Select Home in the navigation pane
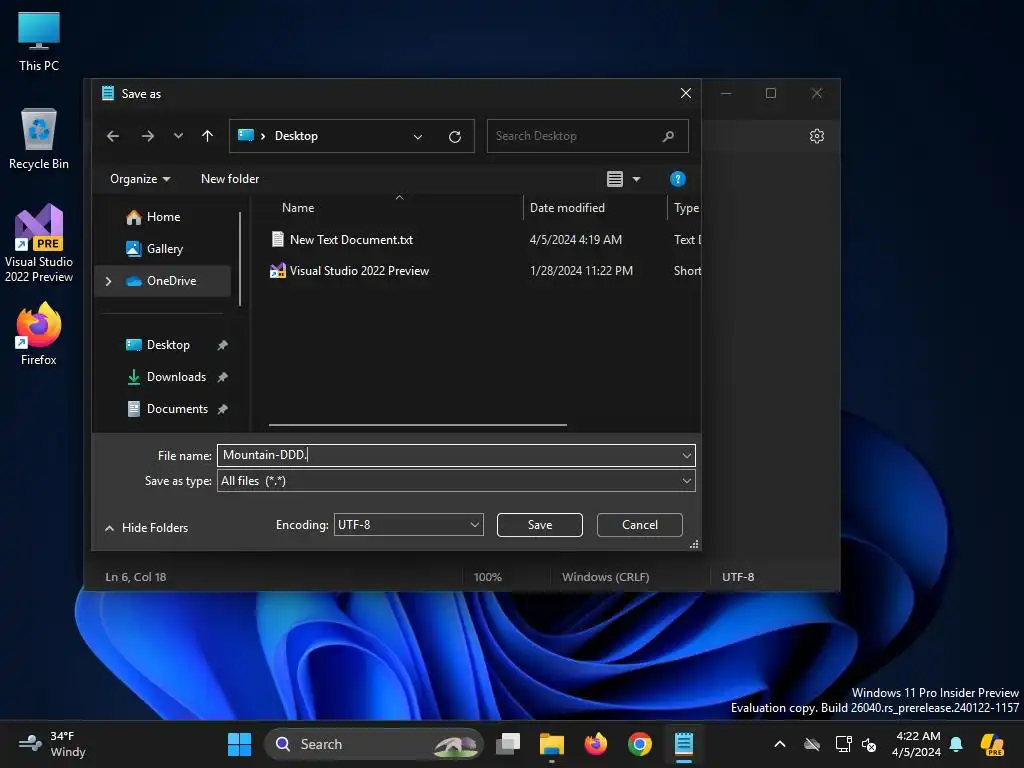Screen dimensions: 1024x768 tap(163, 217)
